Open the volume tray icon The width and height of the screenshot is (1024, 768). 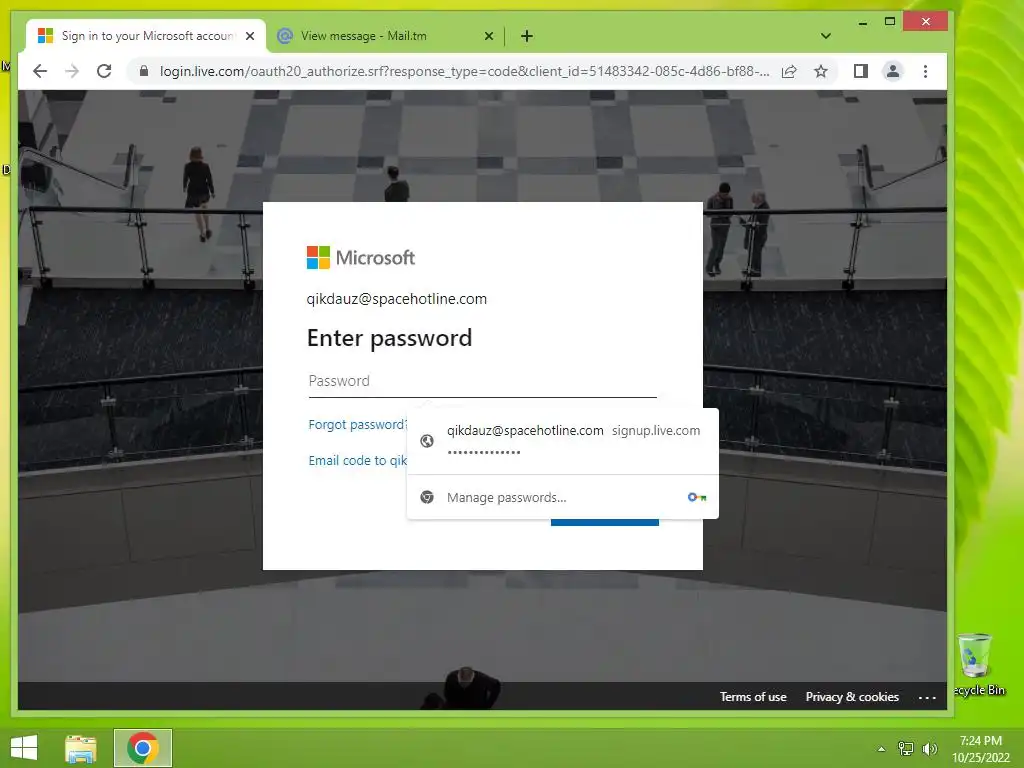point(930,748)
